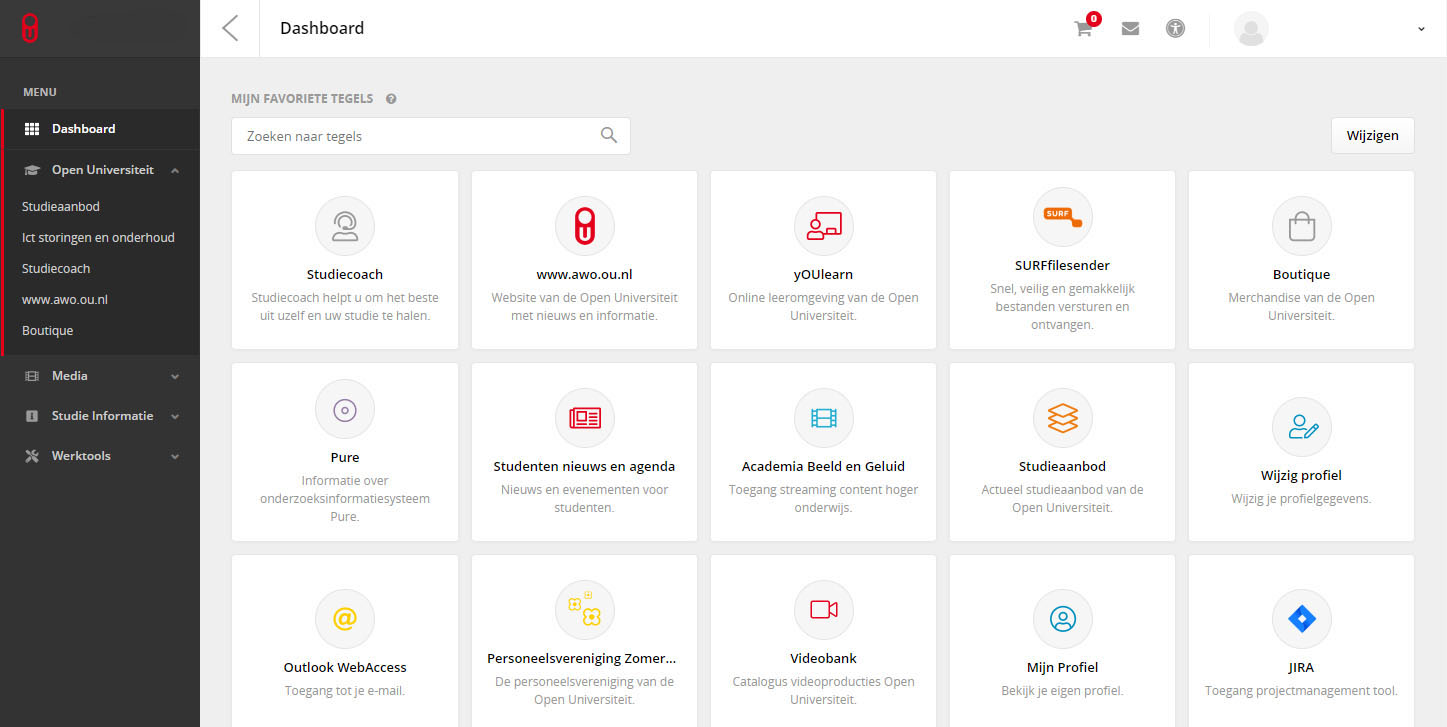Click 'Toegang tot je e-mail.' text

345,690
